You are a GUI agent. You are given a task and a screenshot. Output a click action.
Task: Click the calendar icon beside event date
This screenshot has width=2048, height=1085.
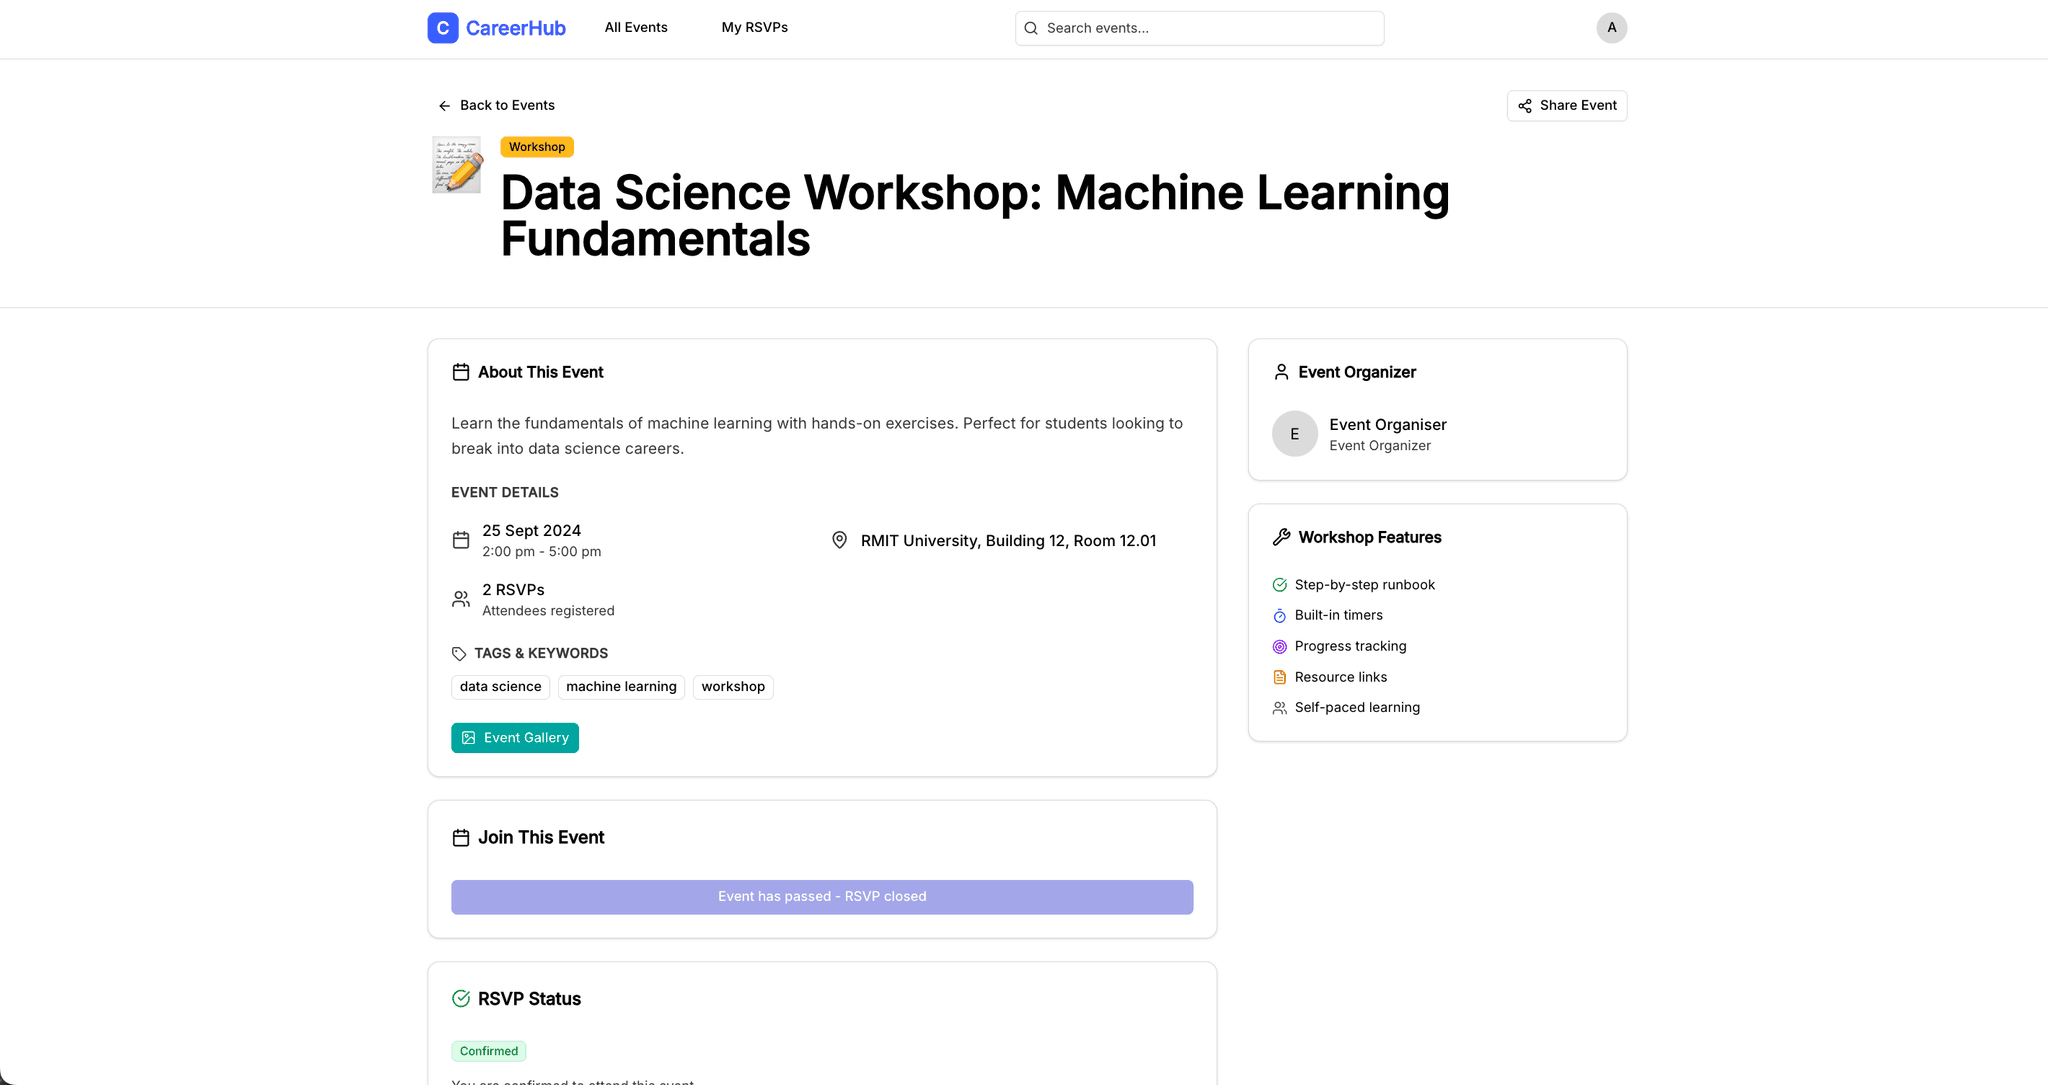point(461,540)
